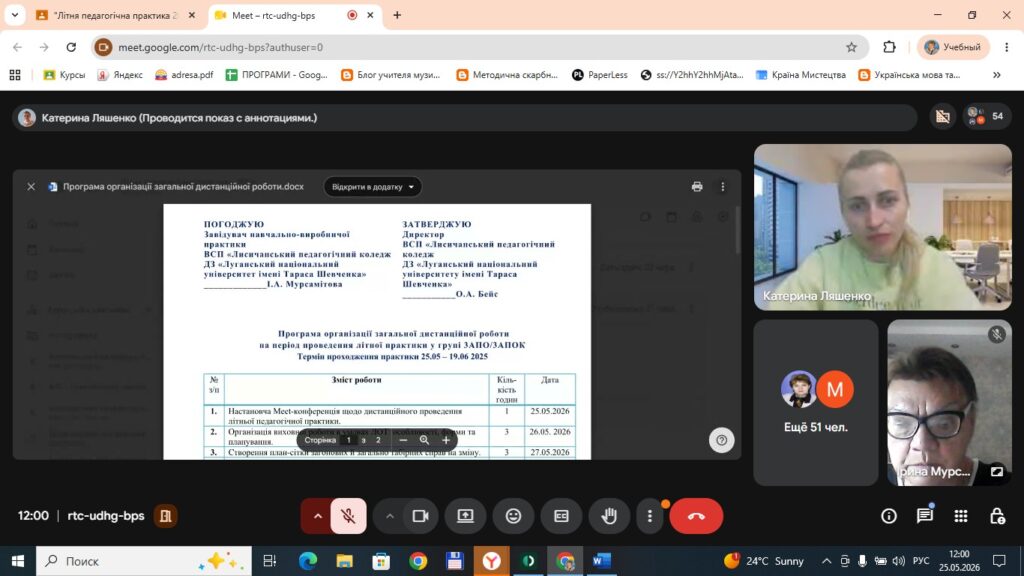Open document preview three-dot menu
The image size is (1024, 576).
pyautogui.click(x=722, y=187)
